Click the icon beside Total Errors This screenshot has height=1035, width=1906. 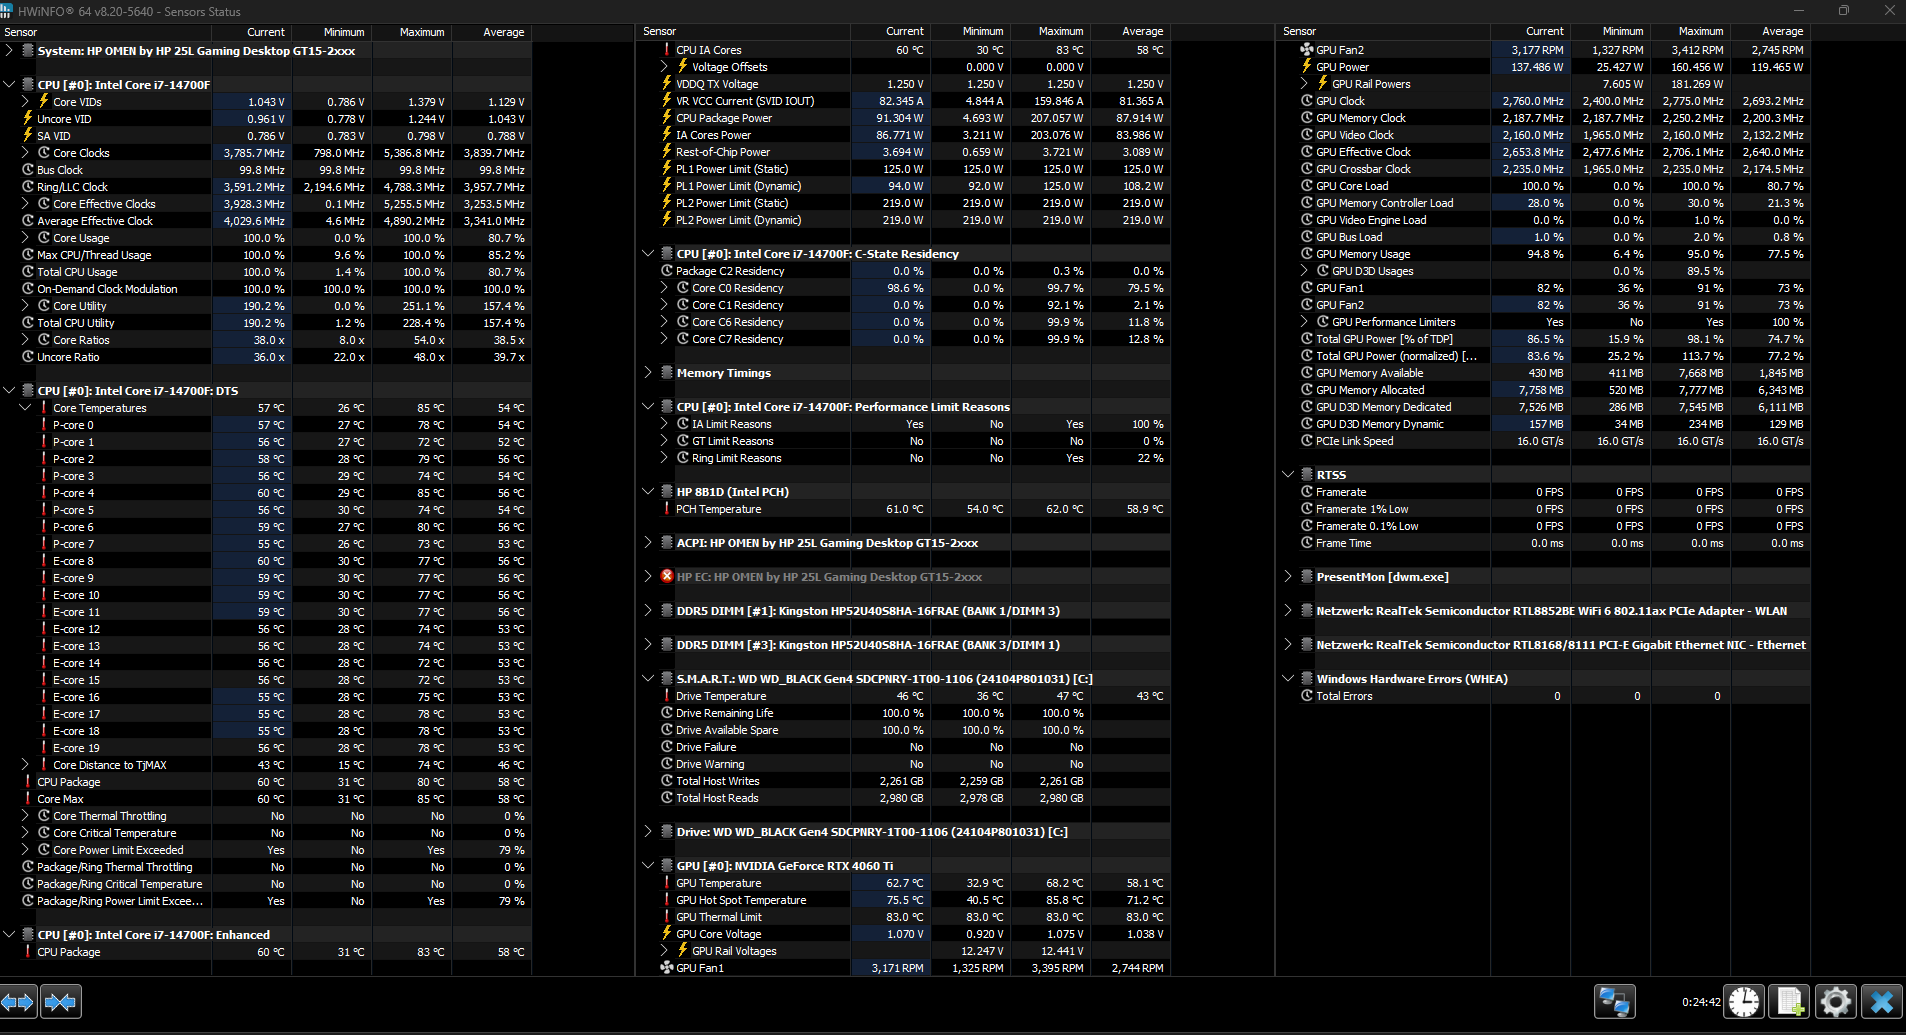pos(1307,696)
